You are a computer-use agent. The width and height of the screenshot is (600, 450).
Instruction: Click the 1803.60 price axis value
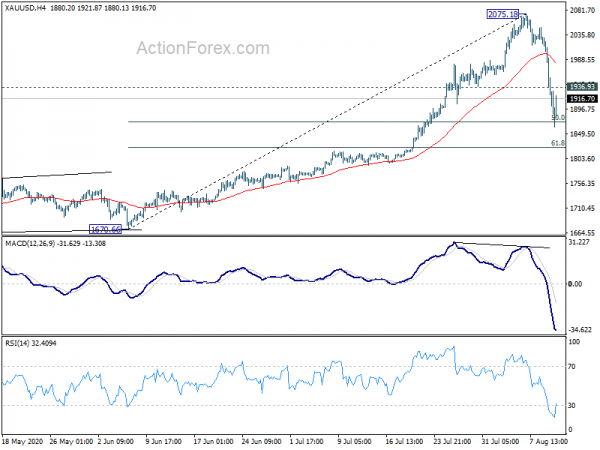582,158
